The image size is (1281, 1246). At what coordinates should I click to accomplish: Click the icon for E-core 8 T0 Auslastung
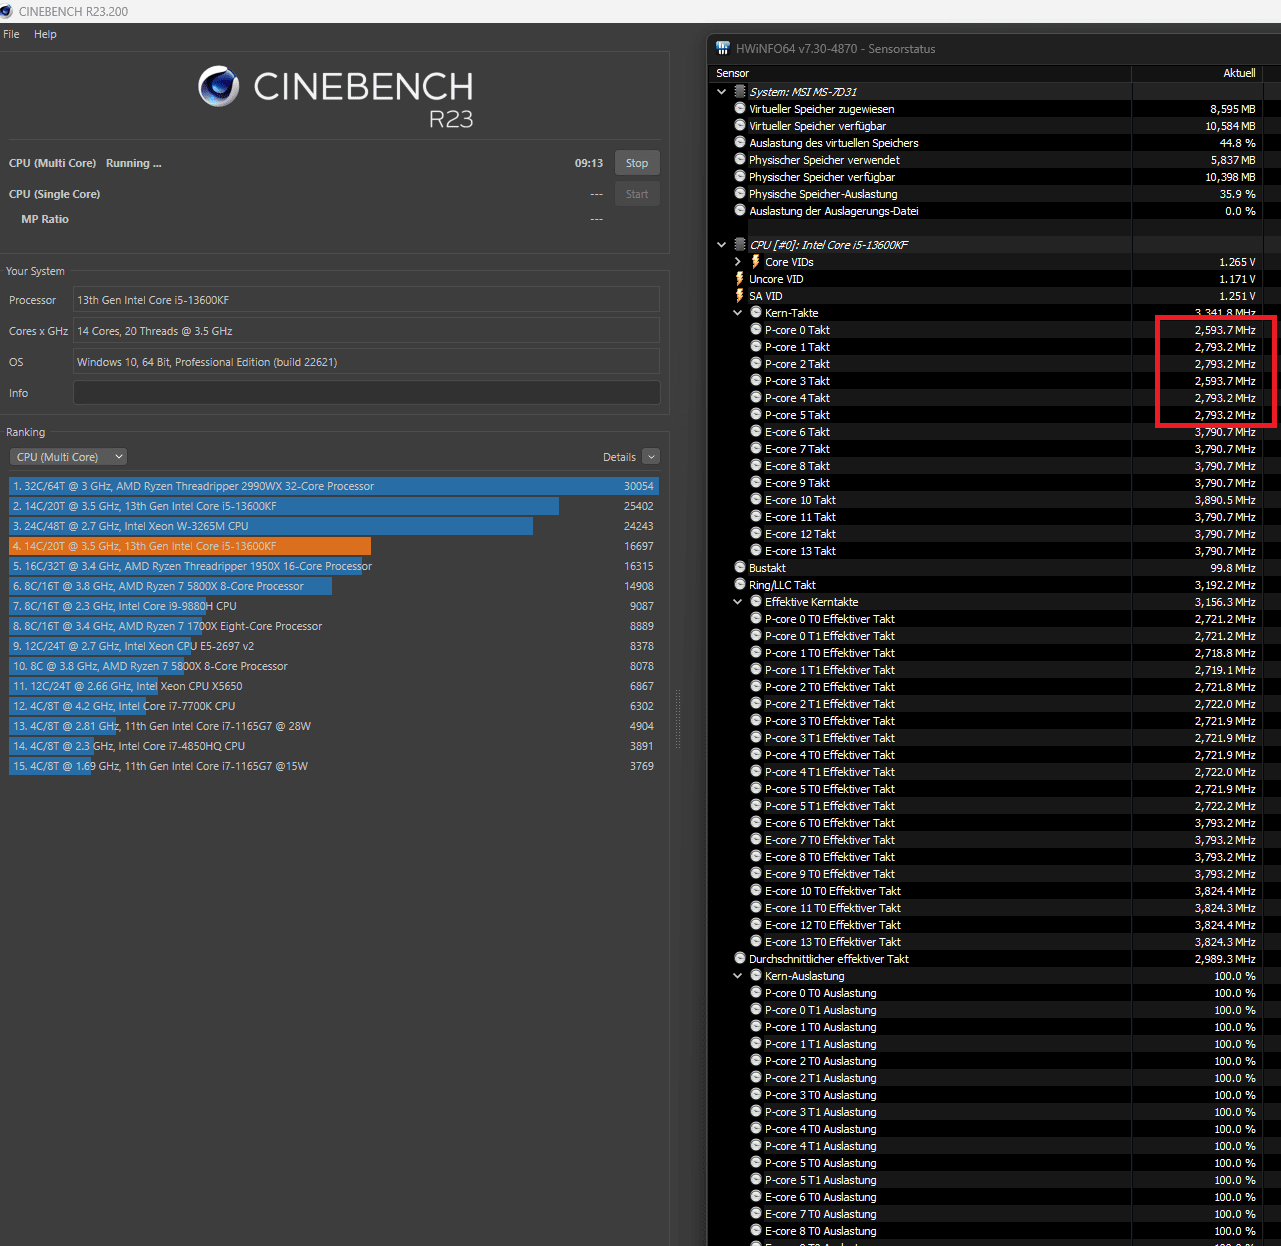(x=756, y=1230)
